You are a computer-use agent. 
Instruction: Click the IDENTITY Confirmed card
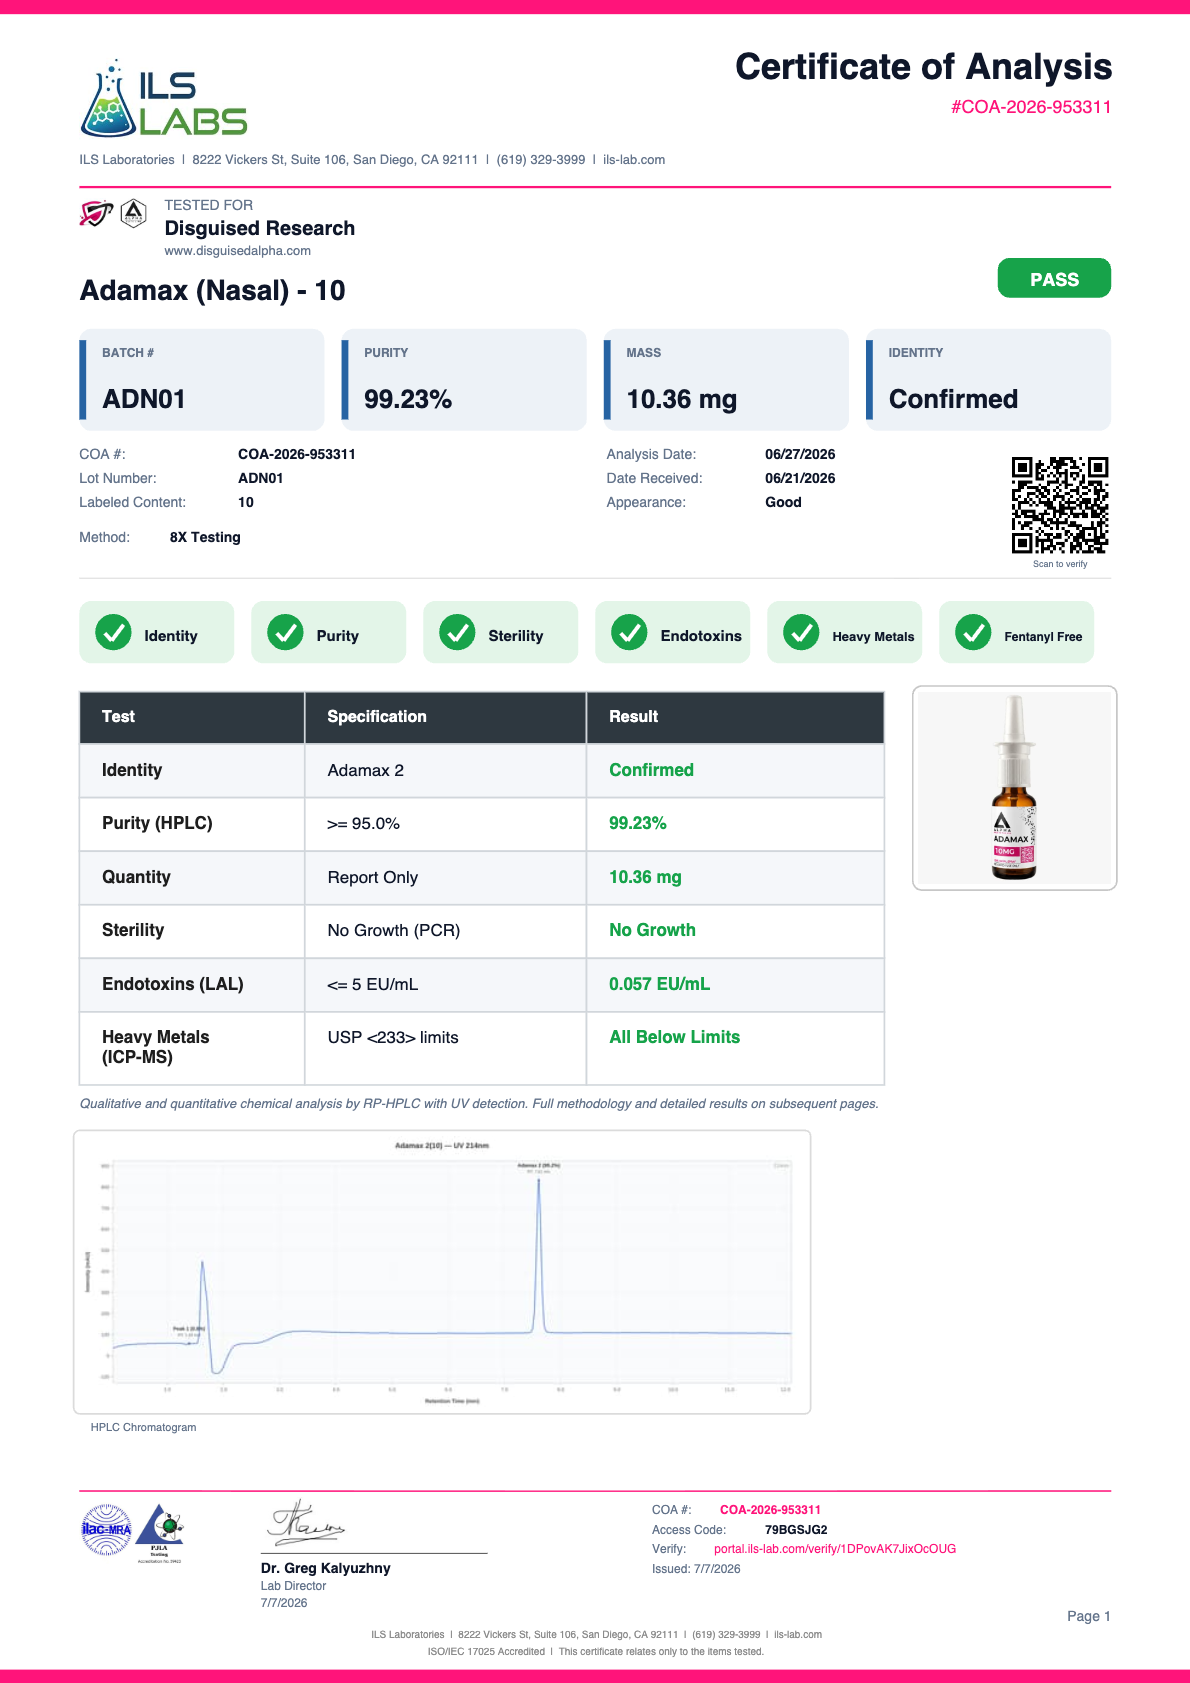click(x=988, y=380)
